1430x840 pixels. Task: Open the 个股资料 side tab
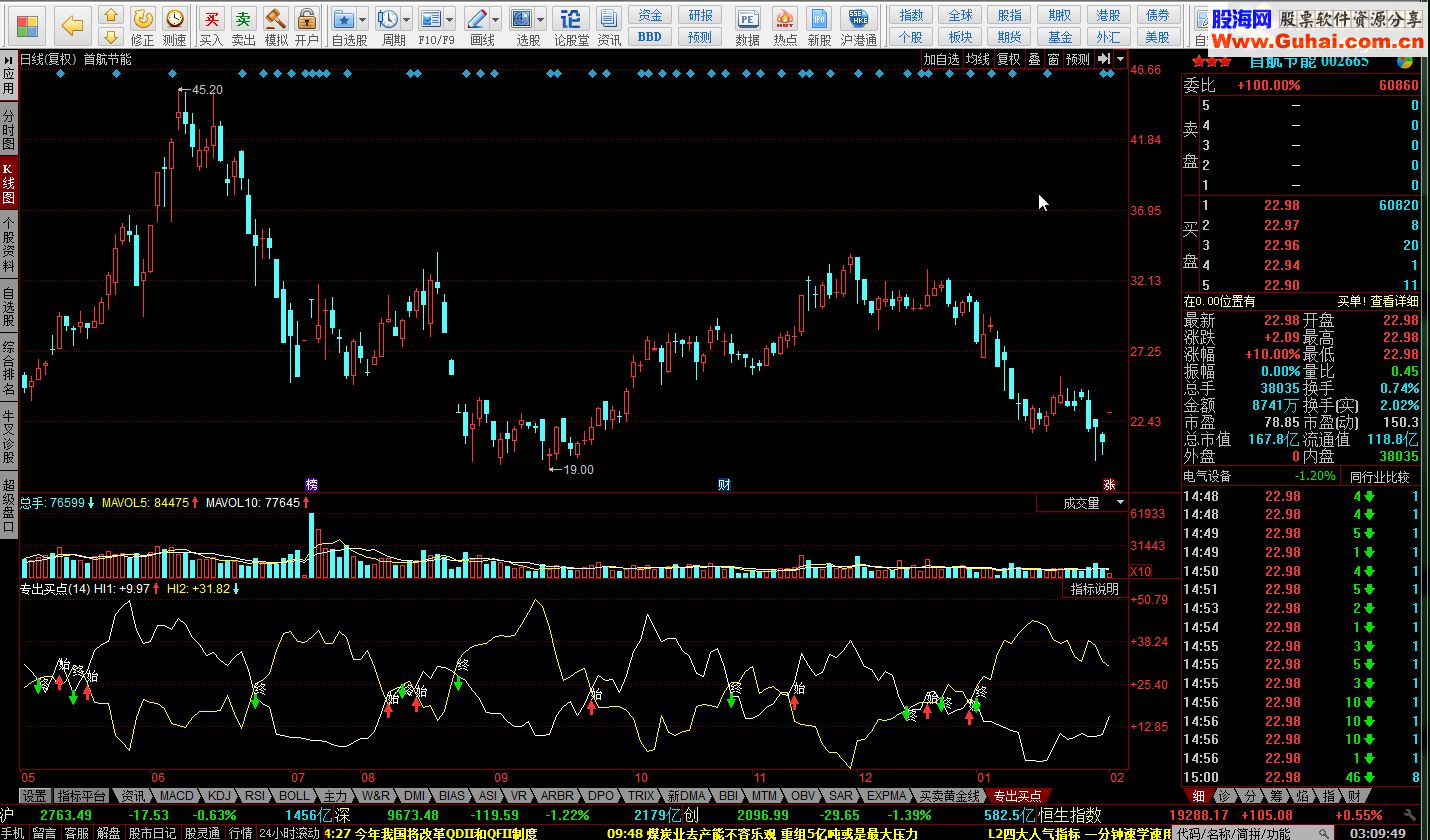8,245
